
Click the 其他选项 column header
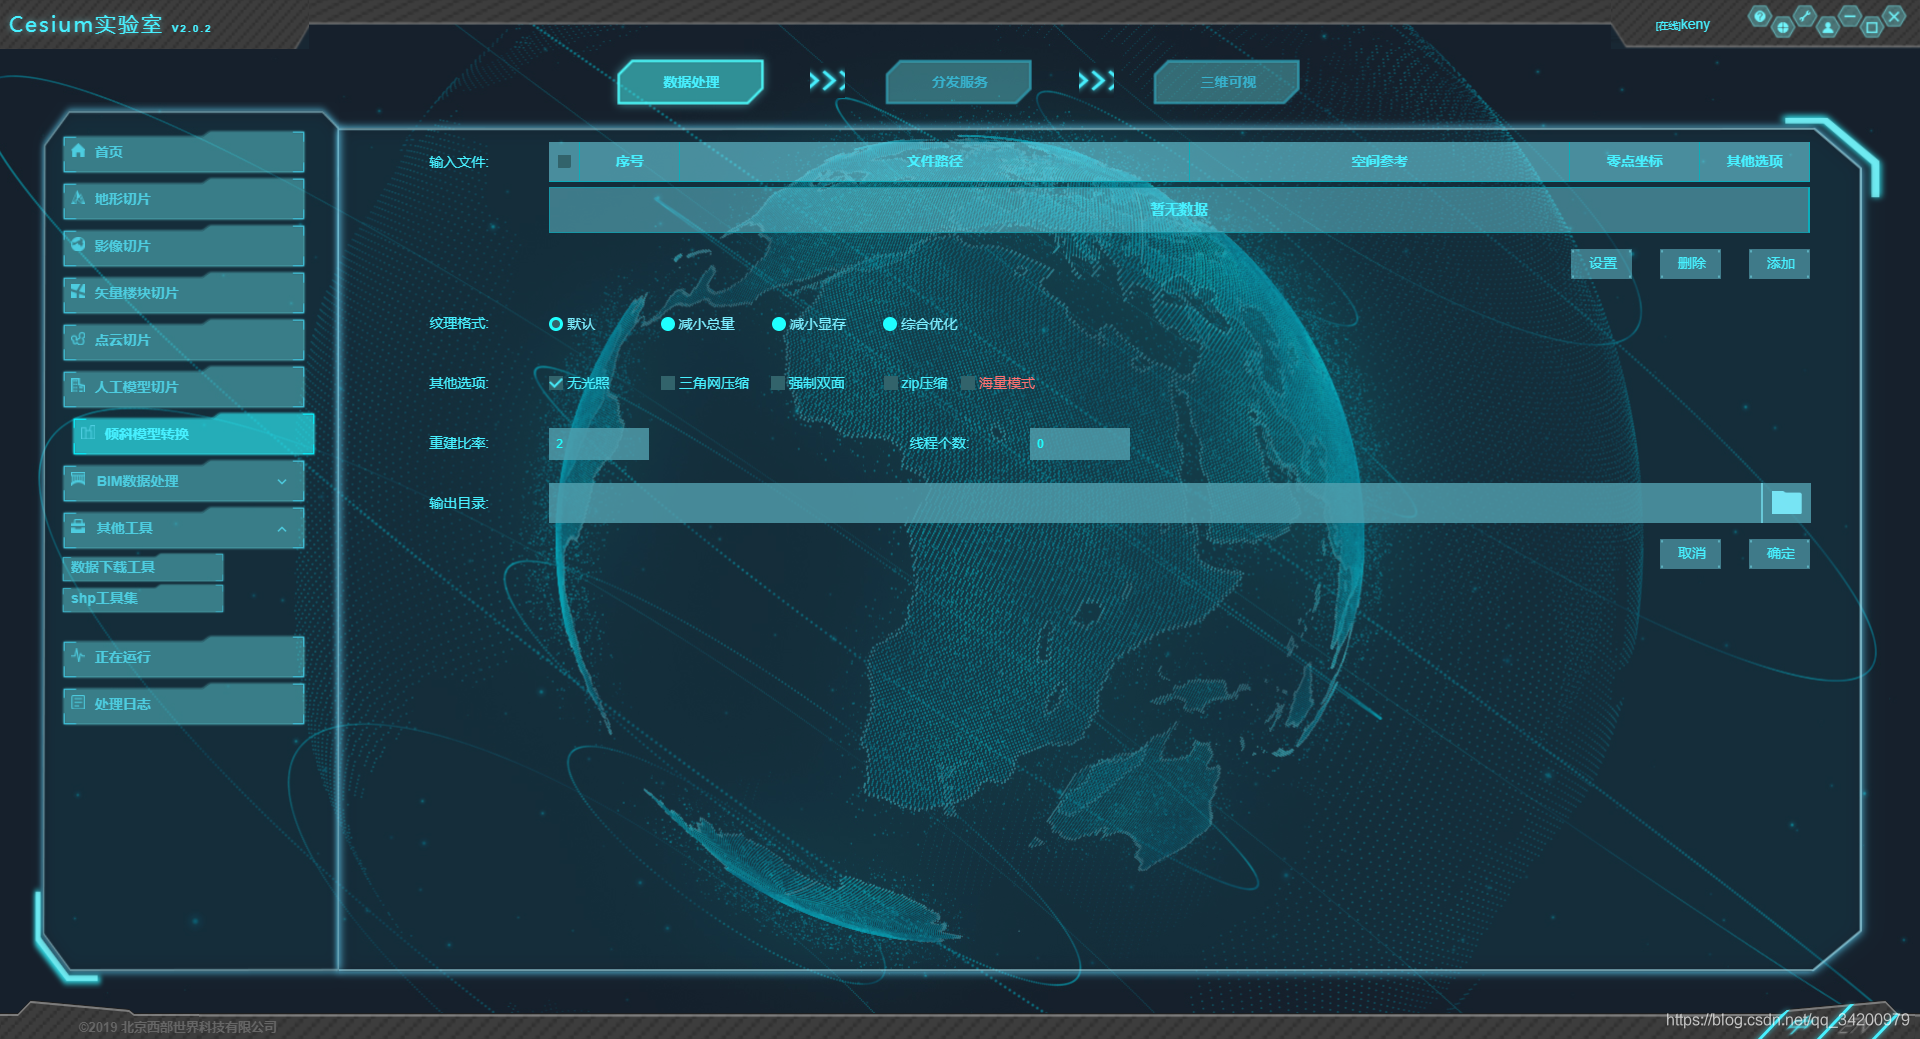(x=1754, y=161)
